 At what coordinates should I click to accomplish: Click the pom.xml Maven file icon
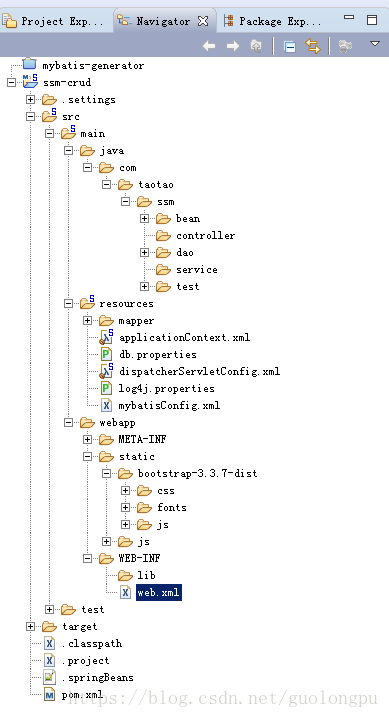[49, 695]
